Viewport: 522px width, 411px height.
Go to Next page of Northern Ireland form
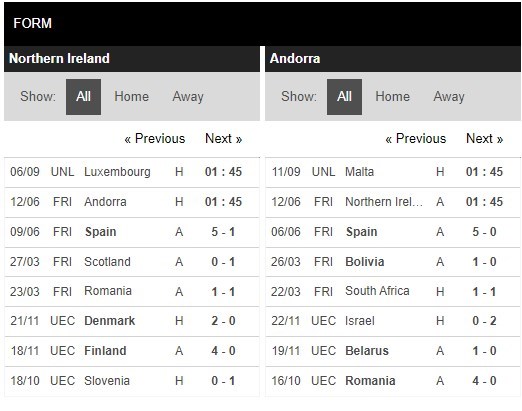[223, 138]
